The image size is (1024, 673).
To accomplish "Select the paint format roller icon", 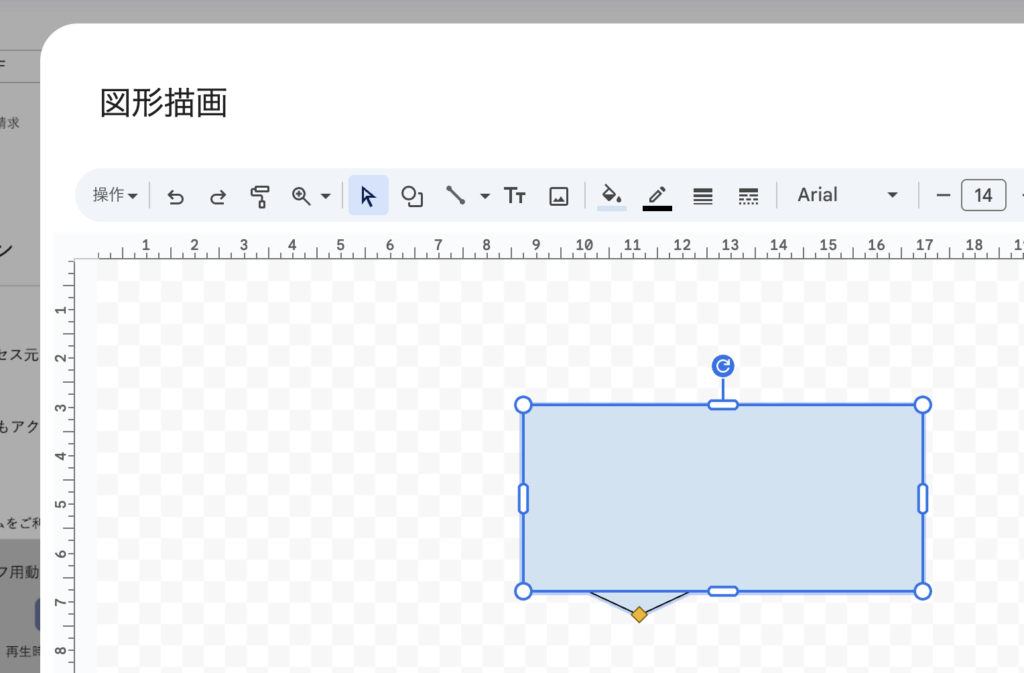I will (x=260, y=196).
